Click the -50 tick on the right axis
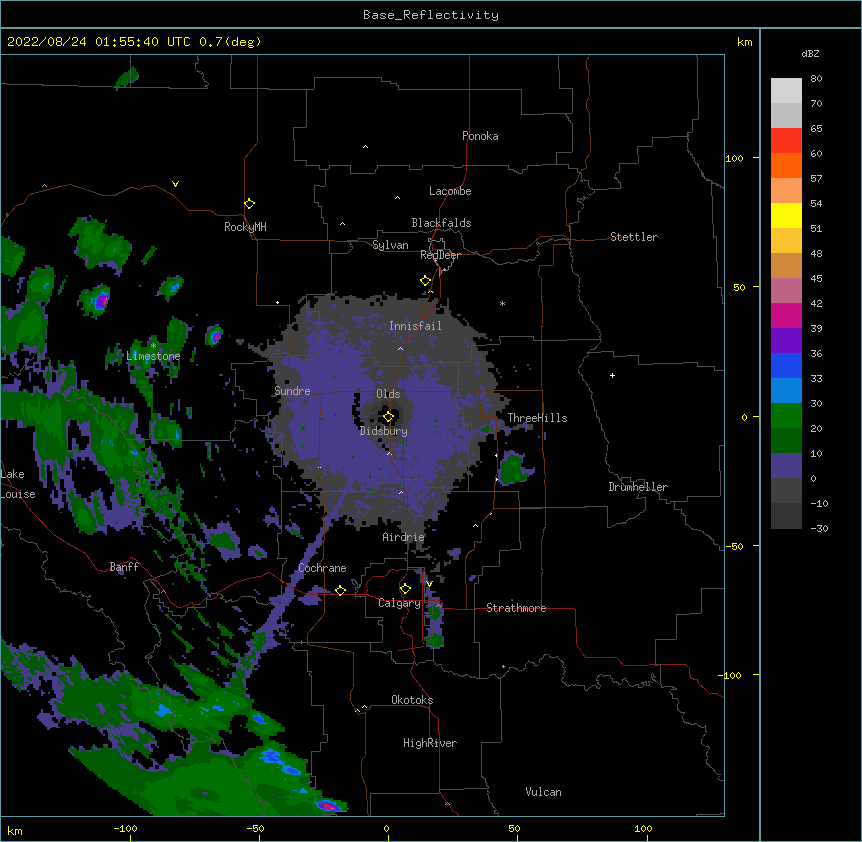 point(734,546)
